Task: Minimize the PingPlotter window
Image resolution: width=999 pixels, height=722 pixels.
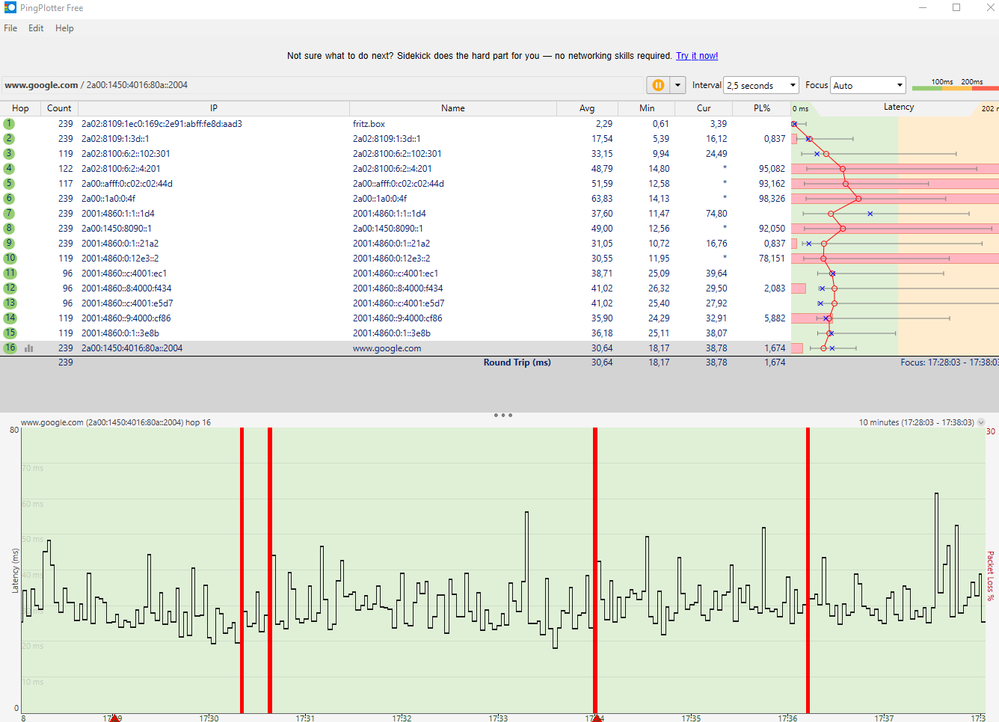Action: (x=923, y=8)
